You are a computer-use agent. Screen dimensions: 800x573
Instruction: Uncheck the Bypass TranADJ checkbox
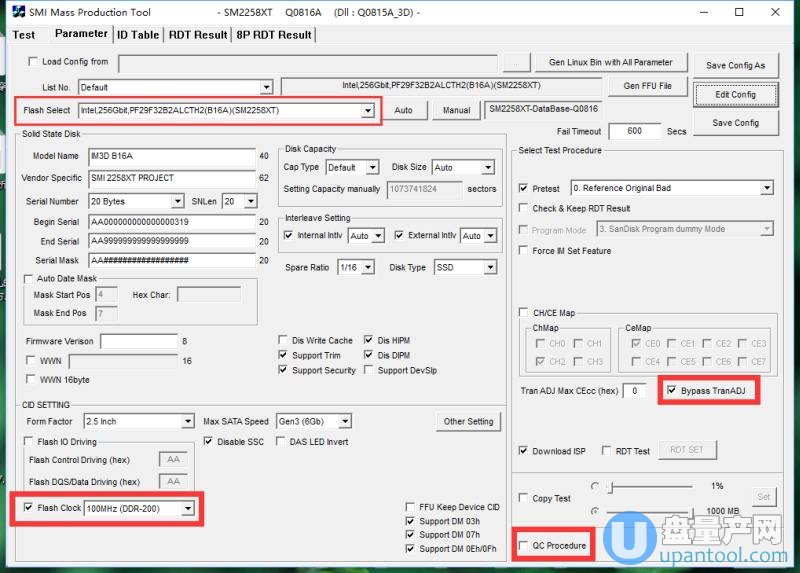[672, 390]
